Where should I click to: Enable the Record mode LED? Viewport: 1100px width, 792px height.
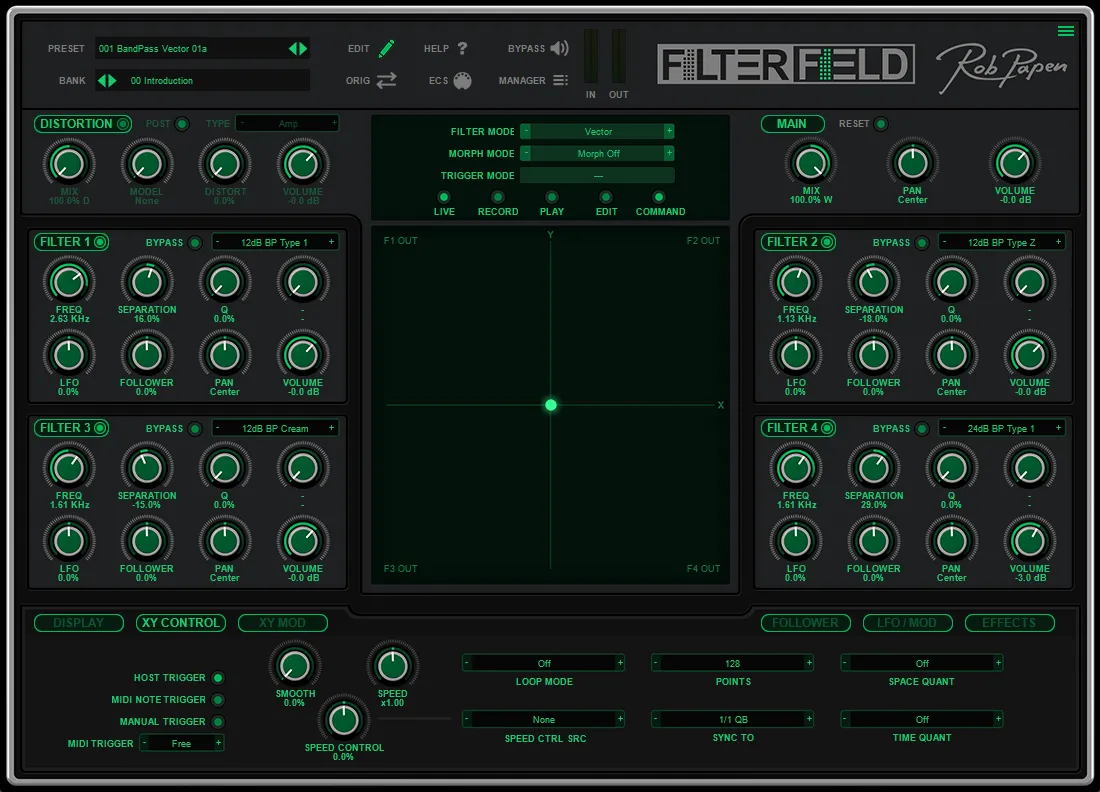(x=497, y=197)
